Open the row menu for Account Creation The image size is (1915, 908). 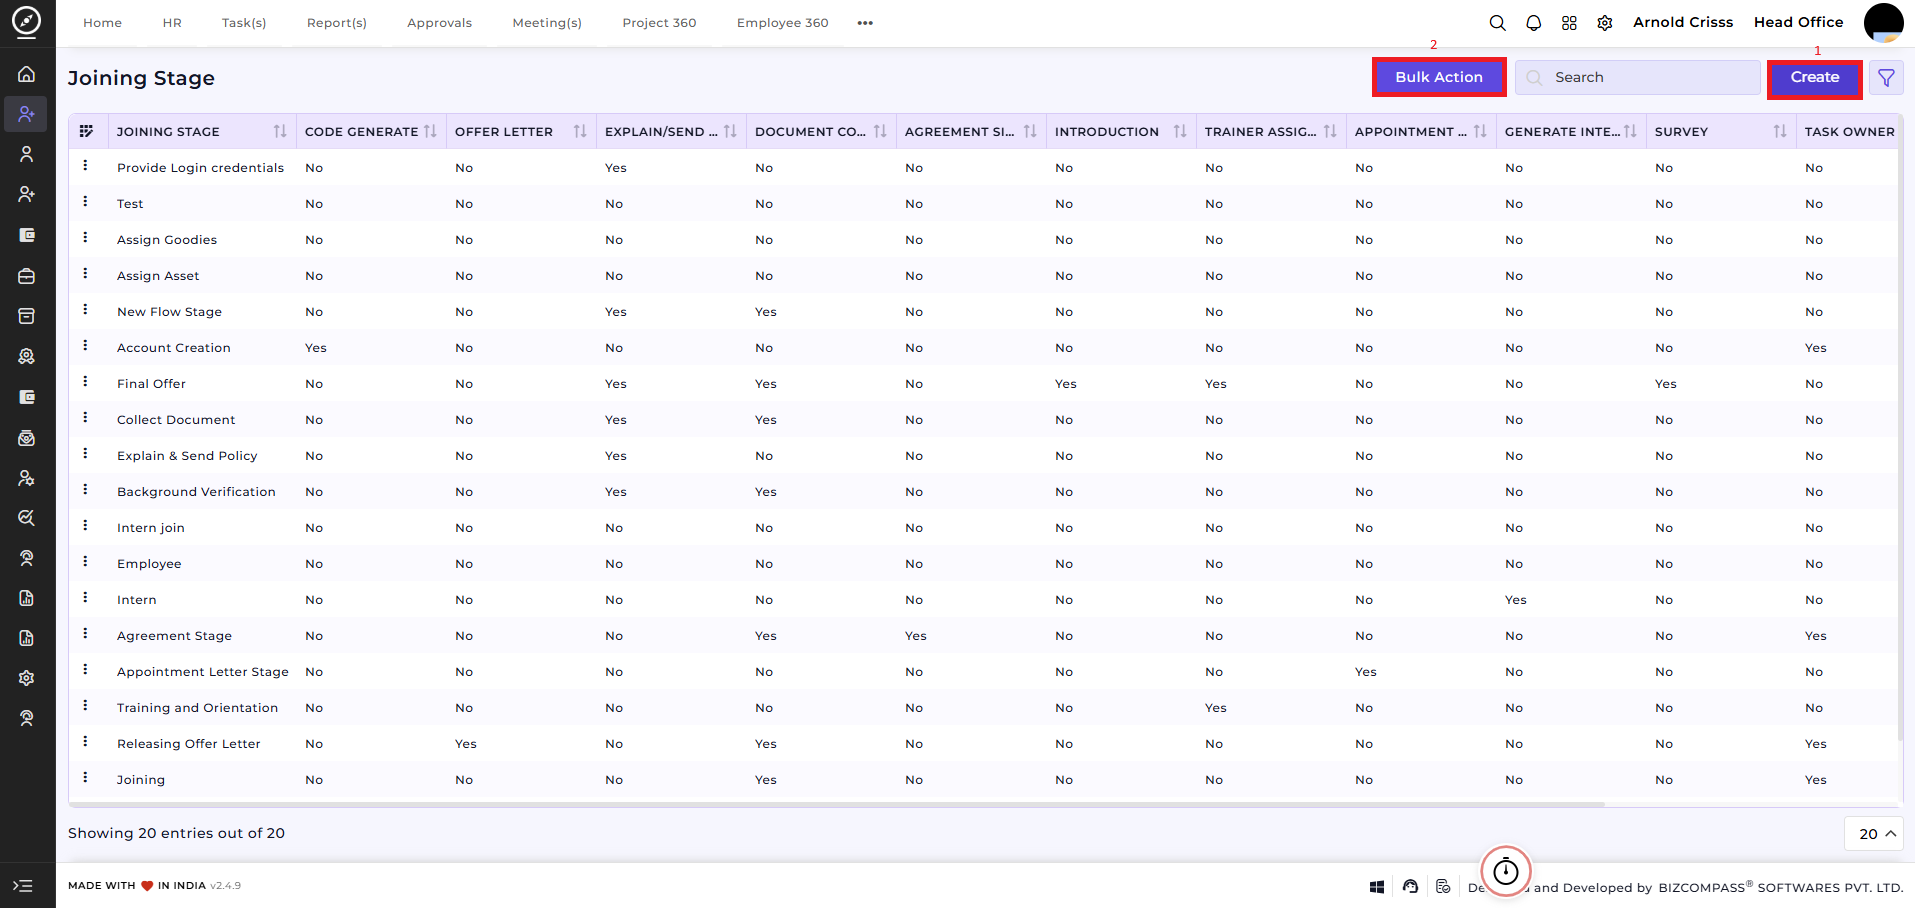tap(85, 346)
